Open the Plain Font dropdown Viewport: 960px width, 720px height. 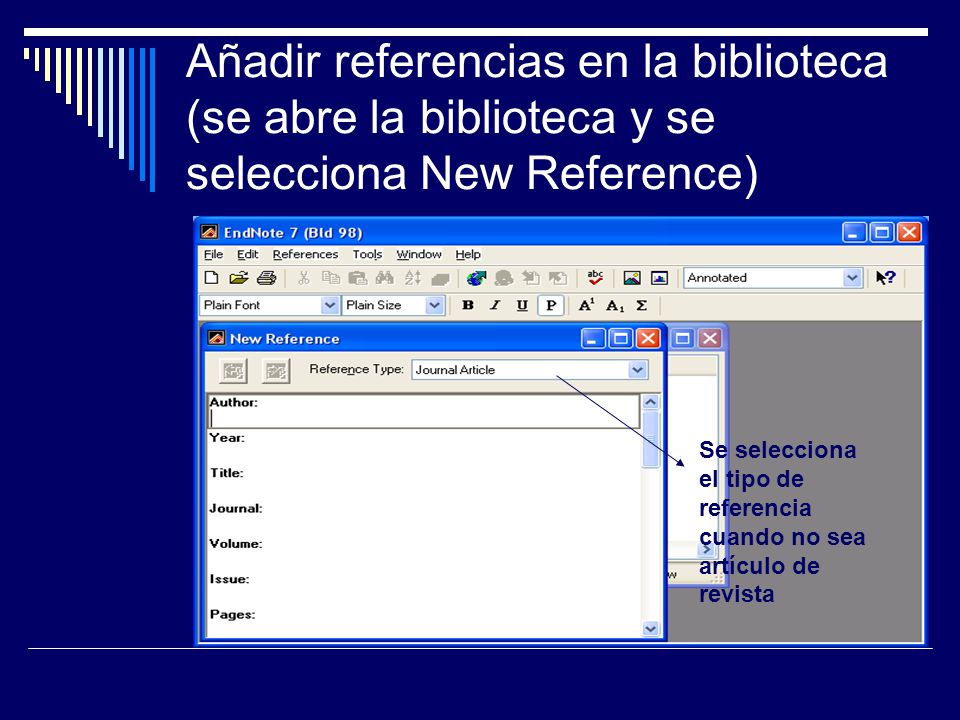point(329,305)
